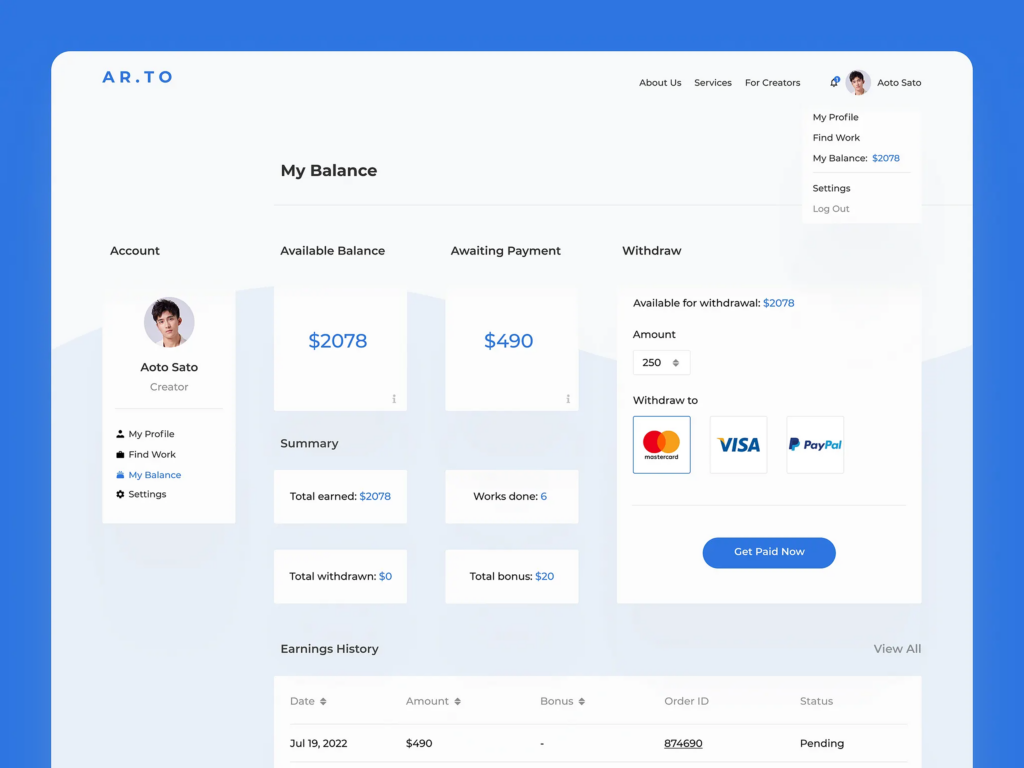
Task: Open Settings in account sidebar
Action: tap(147, 494)
